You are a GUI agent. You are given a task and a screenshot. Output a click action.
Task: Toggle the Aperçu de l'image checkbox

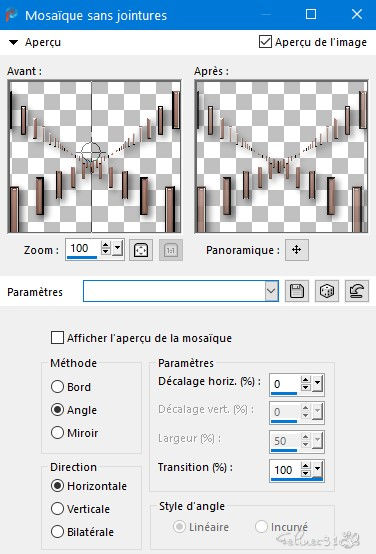click(x=265, y=42)
